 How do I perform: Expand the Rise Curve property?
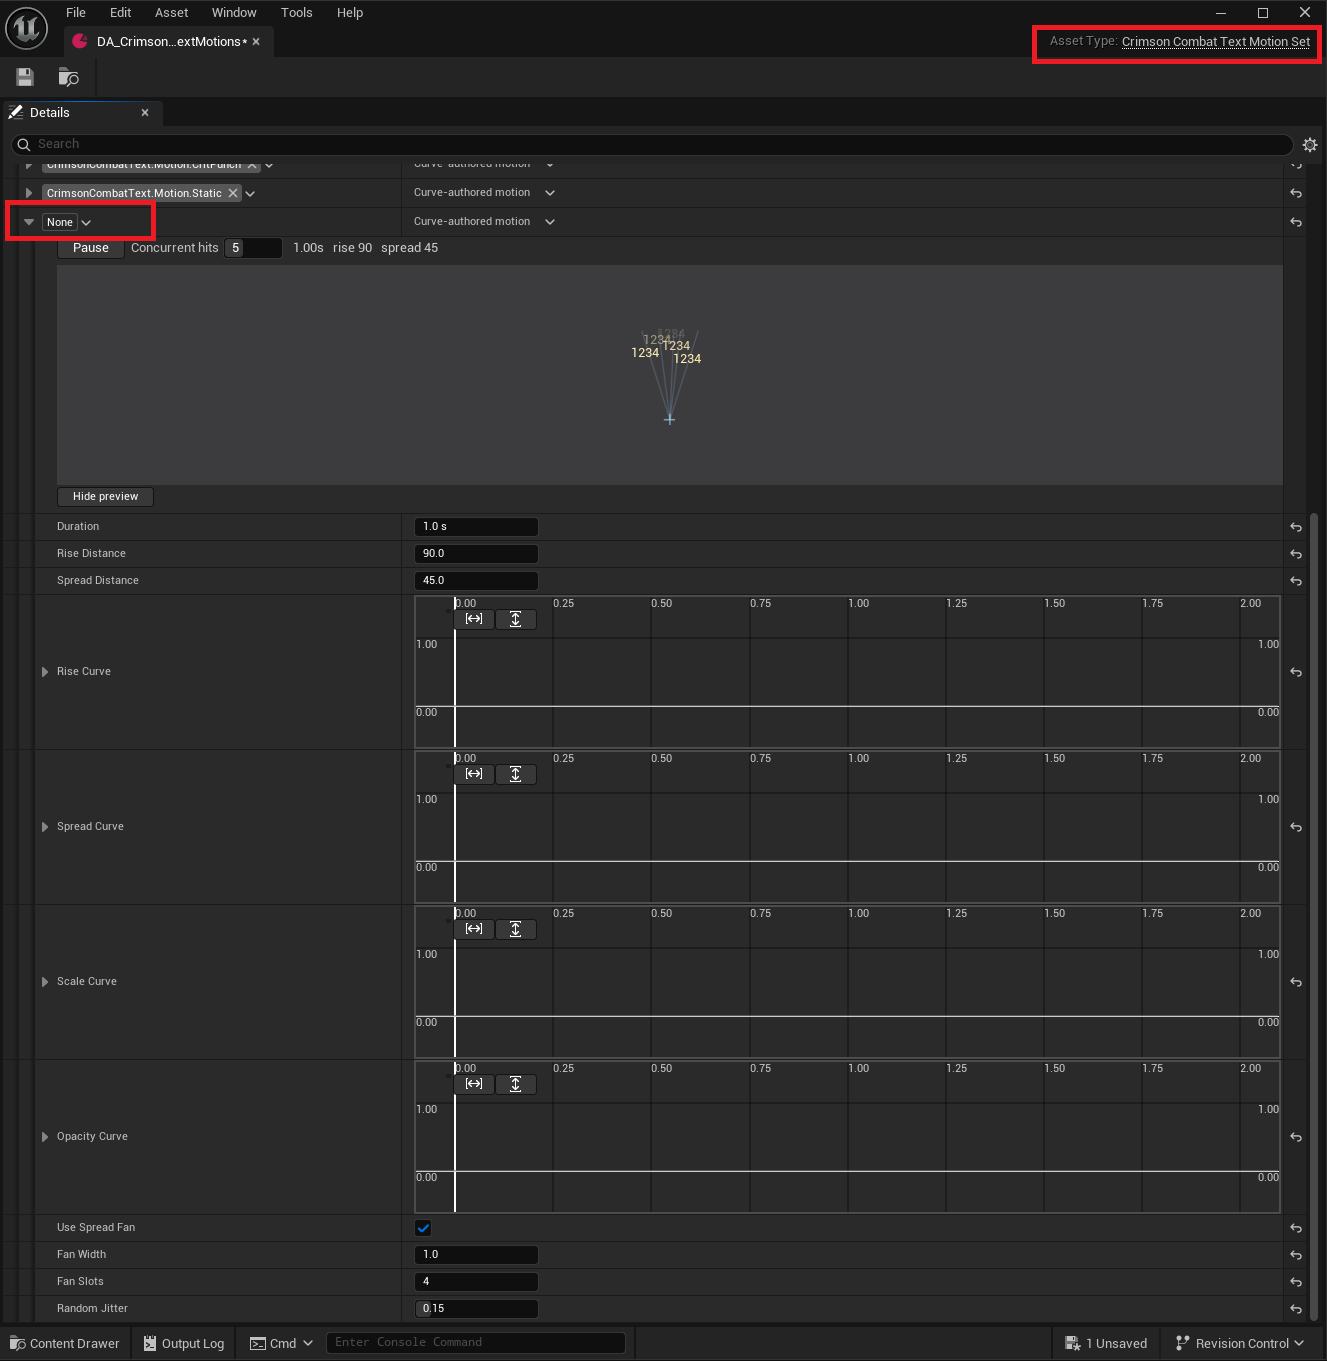(x=45, y=672)
